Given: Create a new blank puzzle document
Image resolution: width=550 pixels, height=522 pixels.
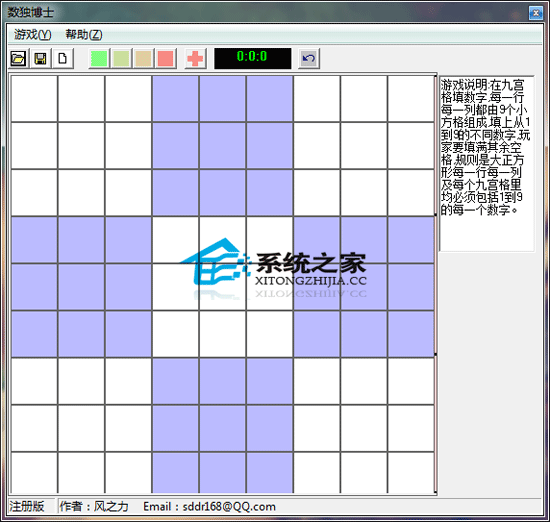Looking at the screenshot, I should (62, 58).
